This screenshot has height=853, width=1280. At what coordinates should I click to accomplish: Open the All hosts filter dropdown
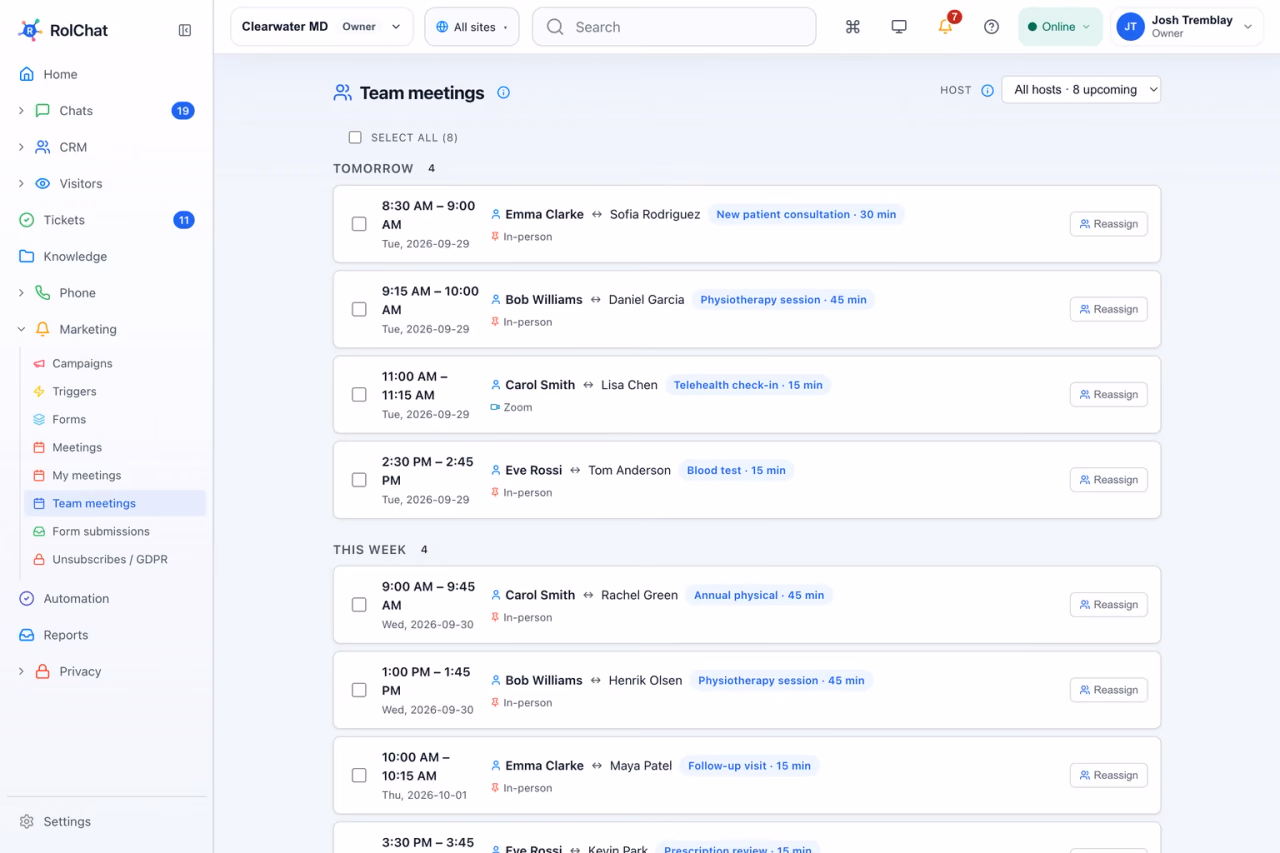[1081, 90]
